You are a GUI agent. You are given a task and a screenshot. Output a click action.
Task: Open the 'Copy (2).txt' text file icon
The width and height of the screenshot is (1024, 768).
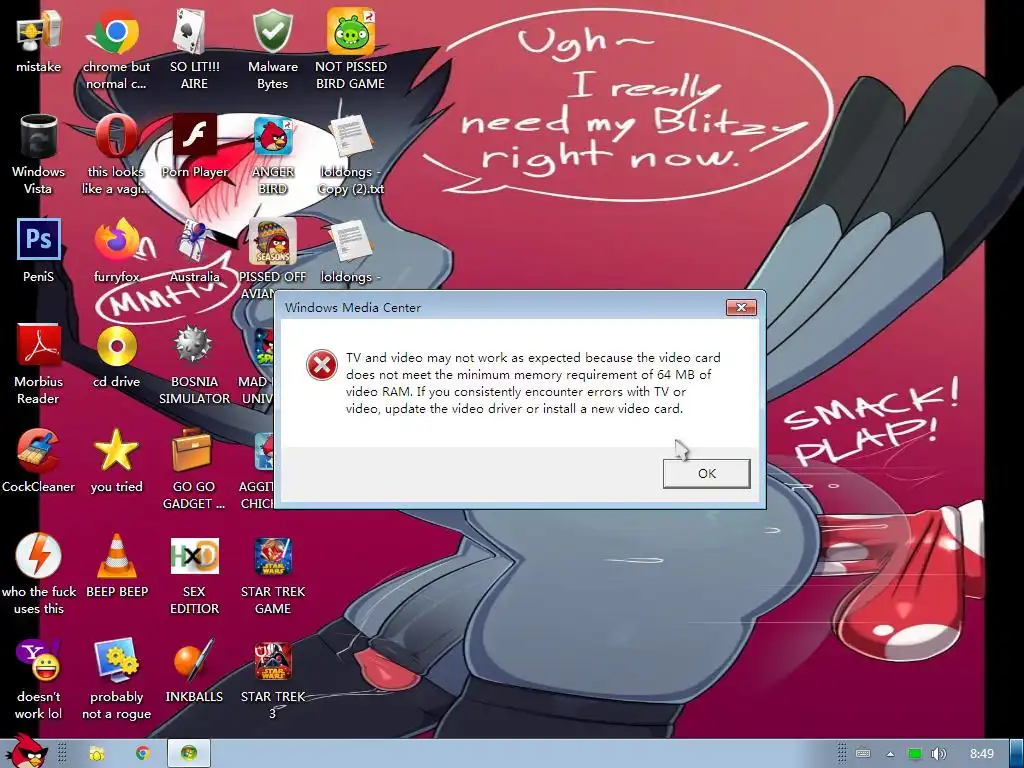[350, 136]
